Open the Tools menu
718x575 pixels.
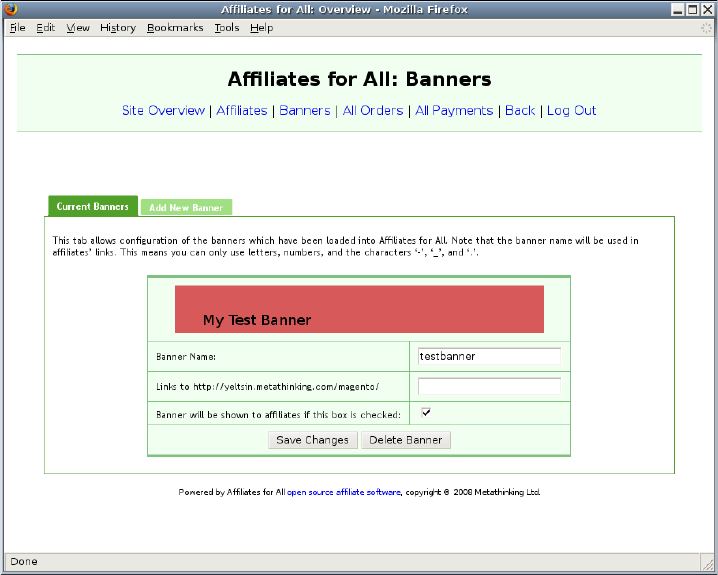[227, 28]
